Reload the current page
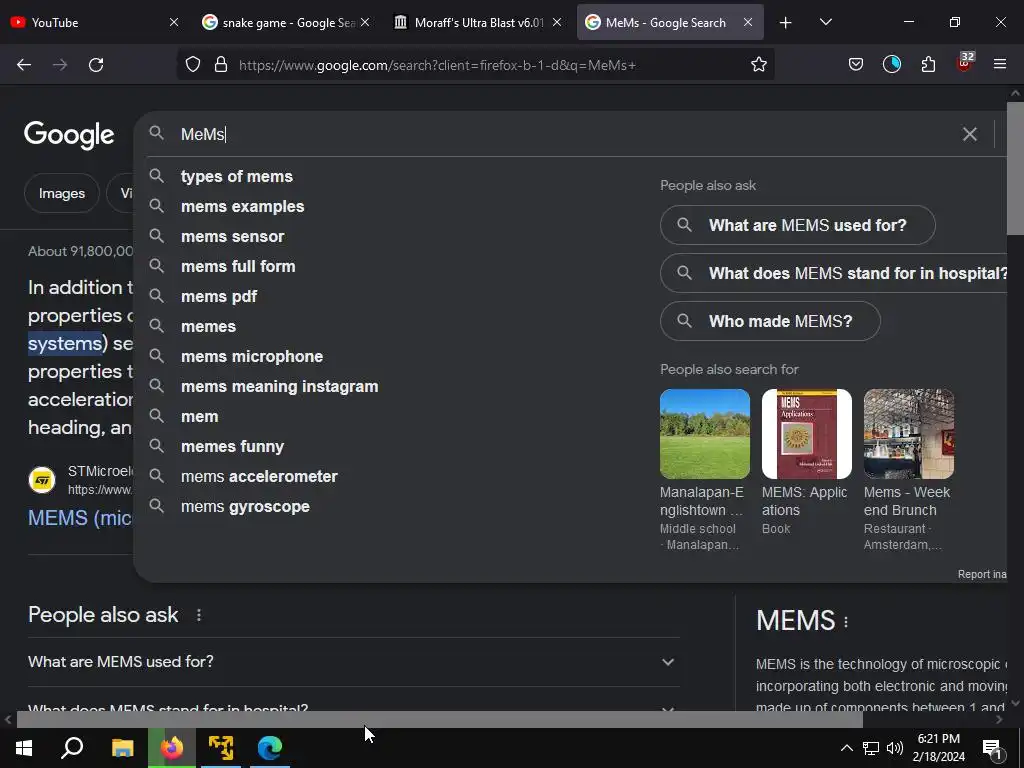Image resolution: width=1024 pixels, height=768 pixels. [x=96, y=65]
